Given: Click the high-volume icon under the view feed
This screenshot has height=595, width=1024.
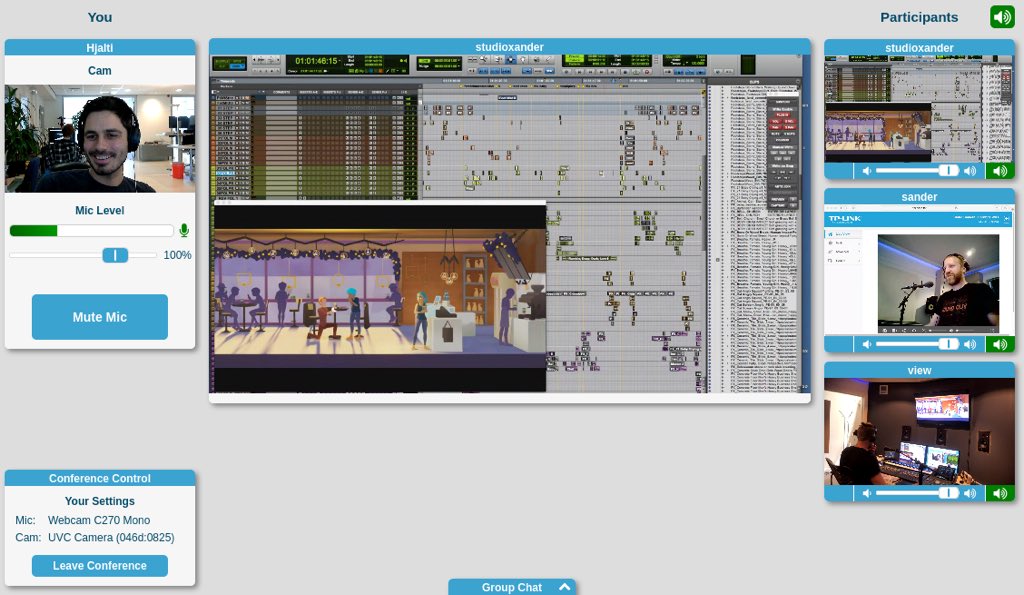Looking at the screenshot, I should (x=970, y=493).
